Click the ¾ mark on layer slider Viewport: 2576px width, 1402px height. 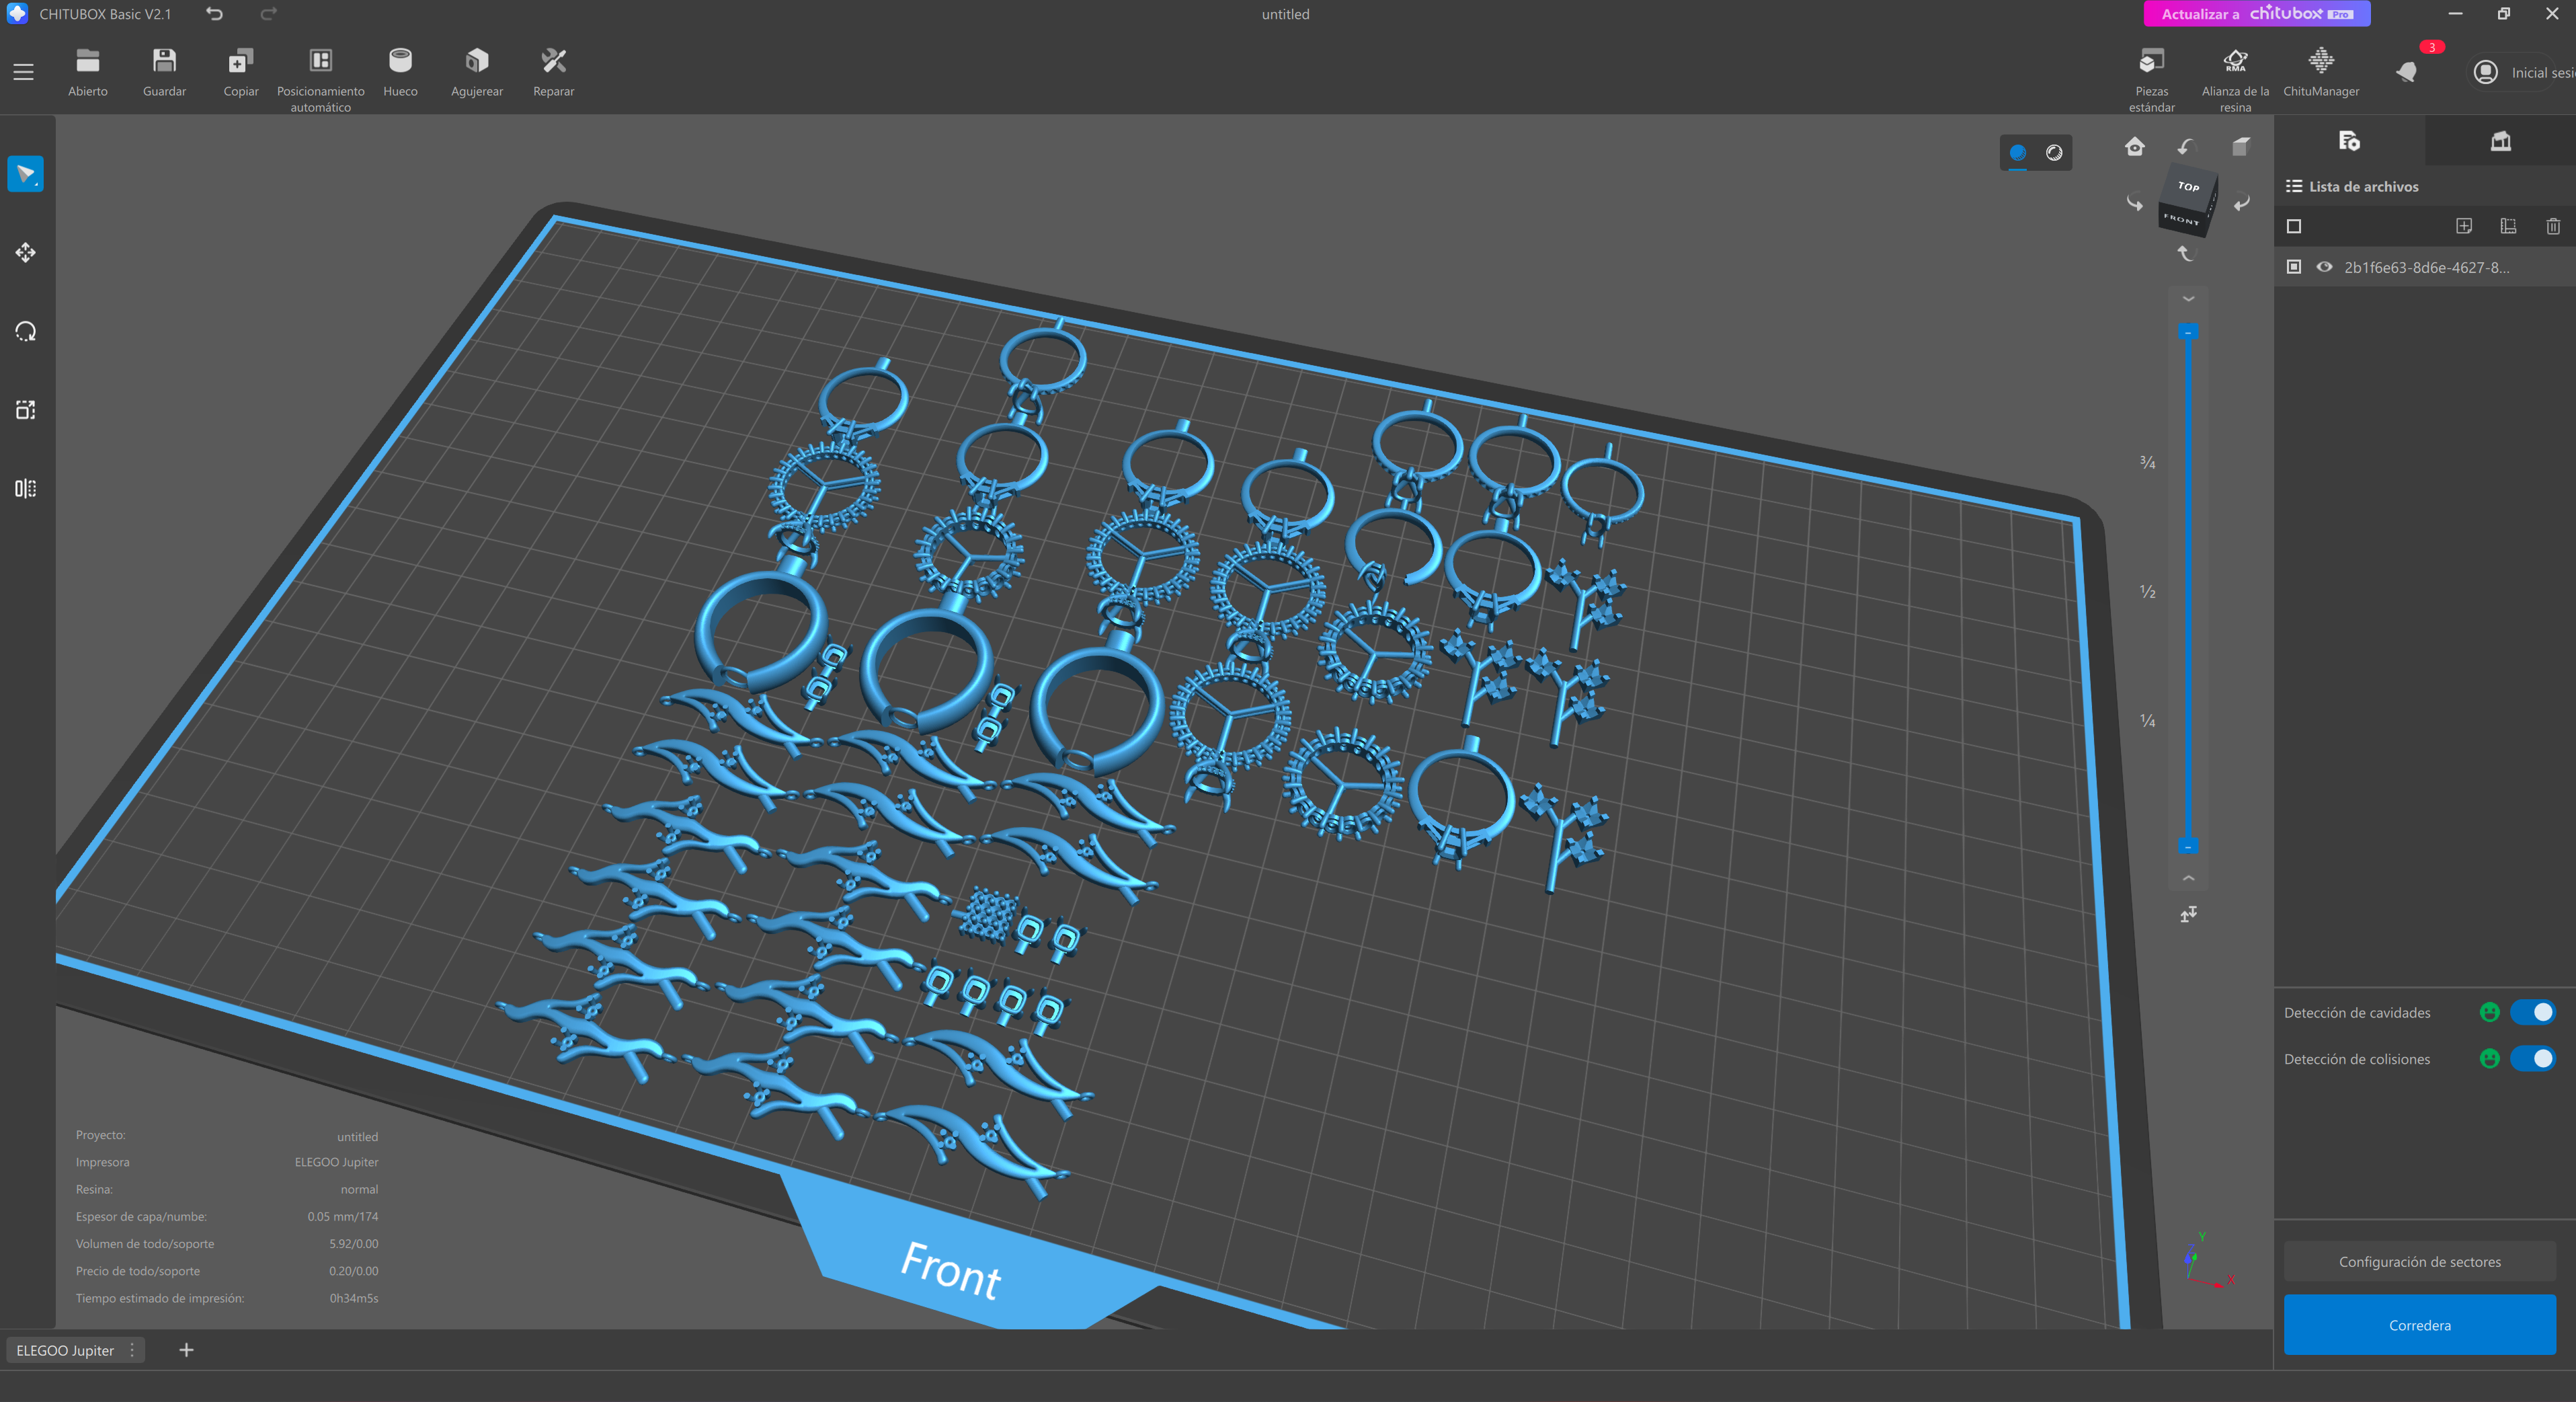click(x=2147, y=462)
